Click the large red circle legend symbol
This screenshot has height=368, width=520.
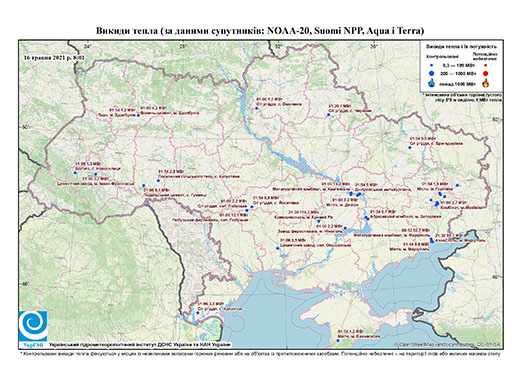(x=485, y=73)
